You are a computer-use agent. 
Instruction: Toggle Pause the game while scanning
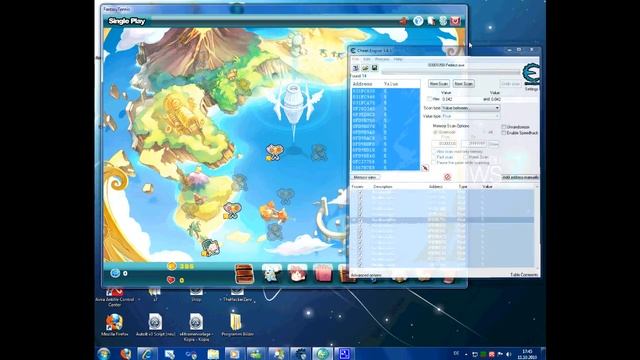pyautogui.click(x=434, y=162)
